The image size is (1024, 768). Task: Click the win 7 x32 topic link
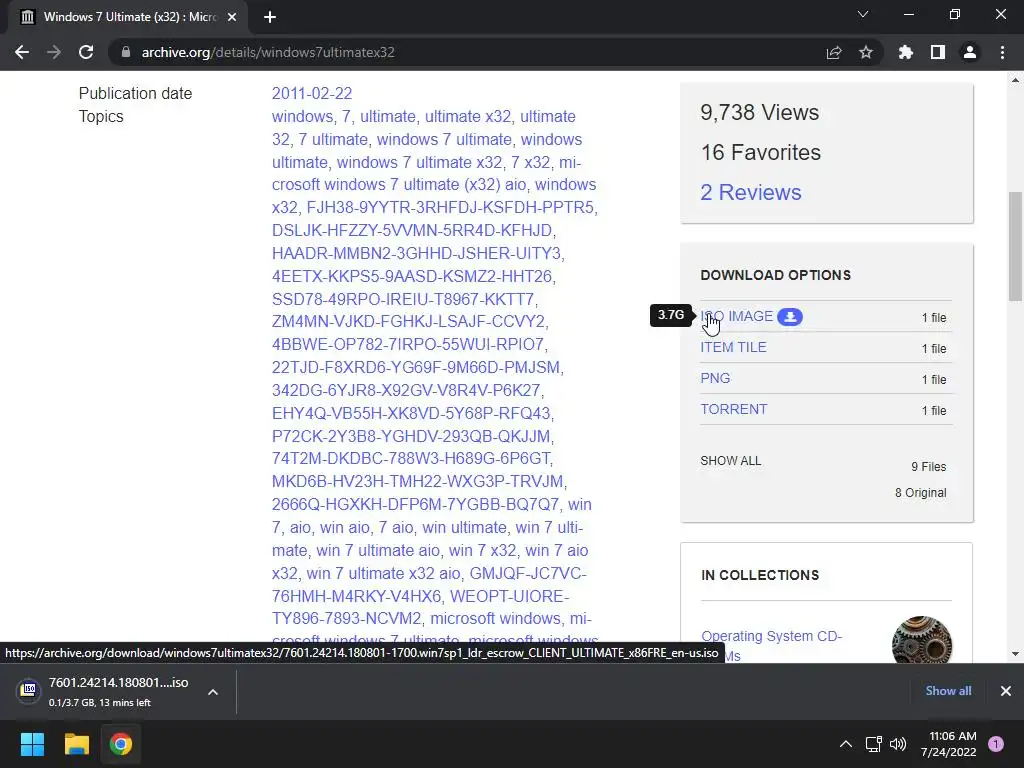point(481,551)
